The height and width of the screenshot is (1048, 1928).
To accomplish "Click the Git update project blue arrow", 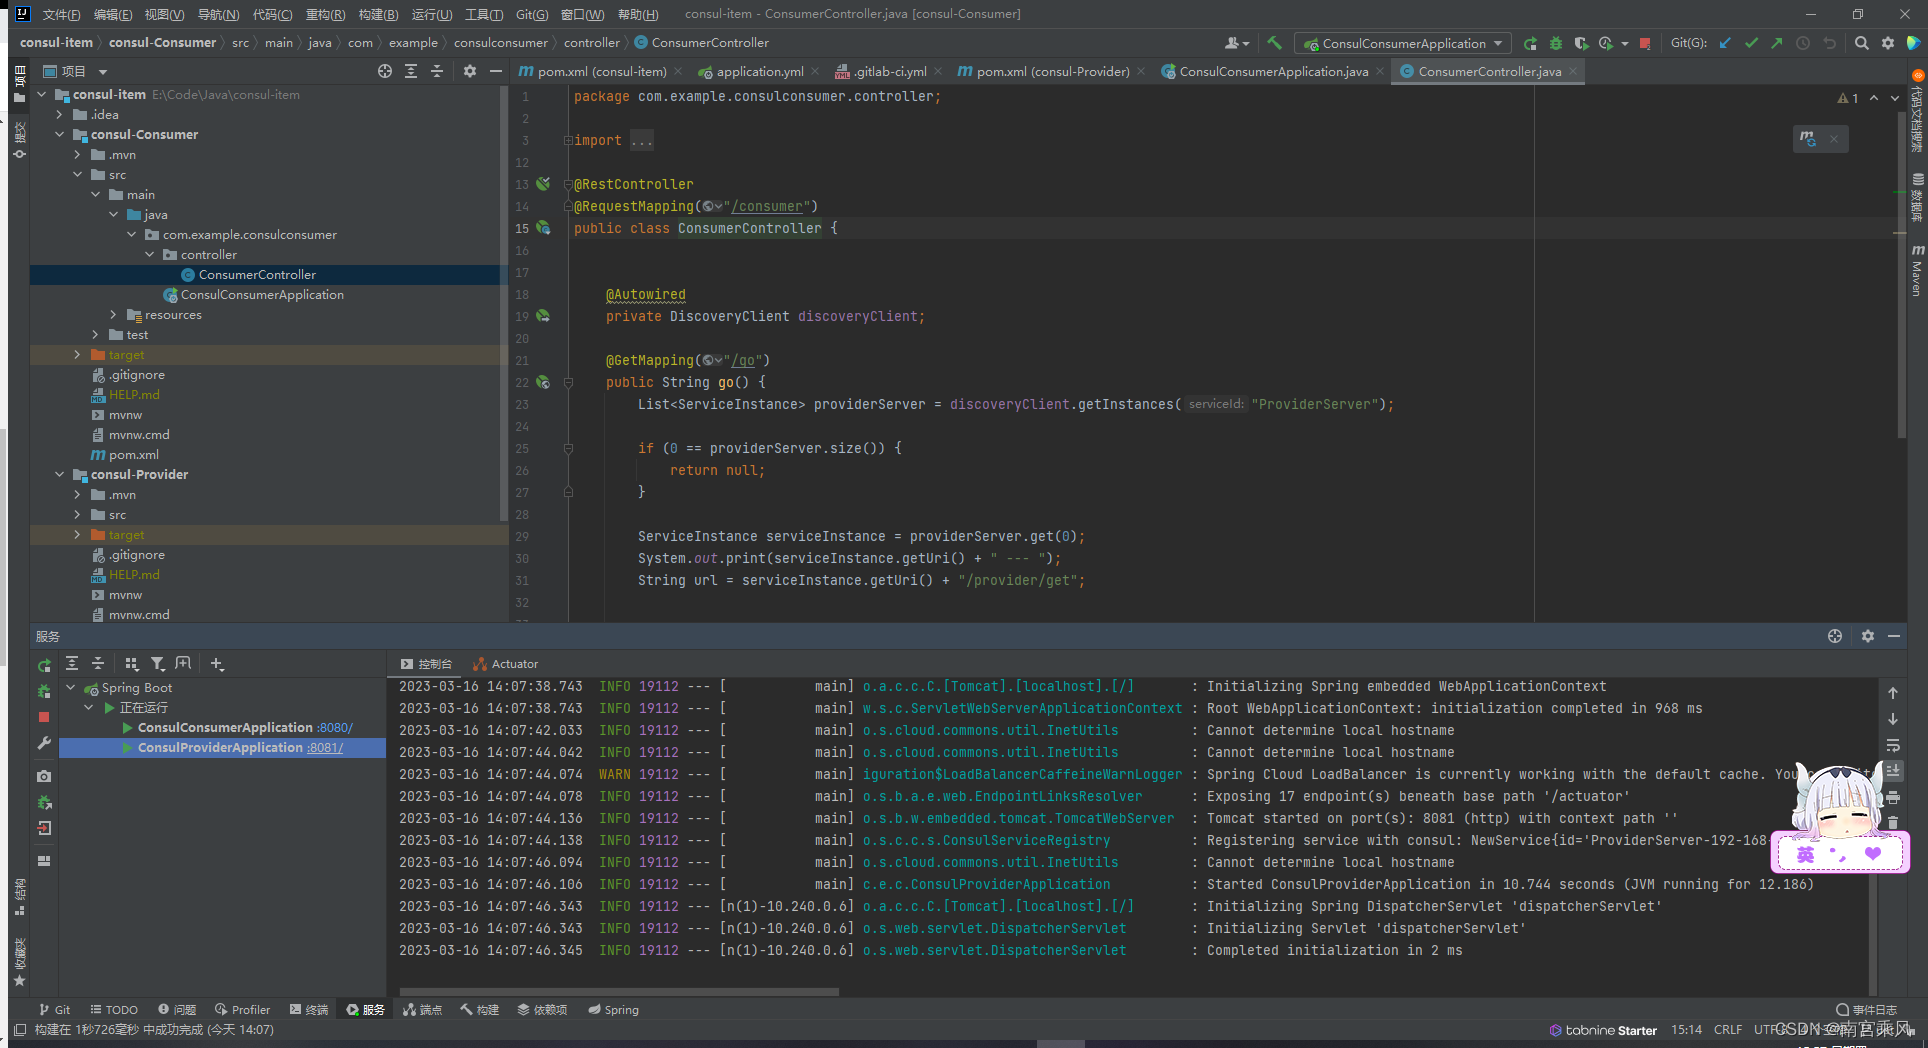I will [x=1725, y=43].
